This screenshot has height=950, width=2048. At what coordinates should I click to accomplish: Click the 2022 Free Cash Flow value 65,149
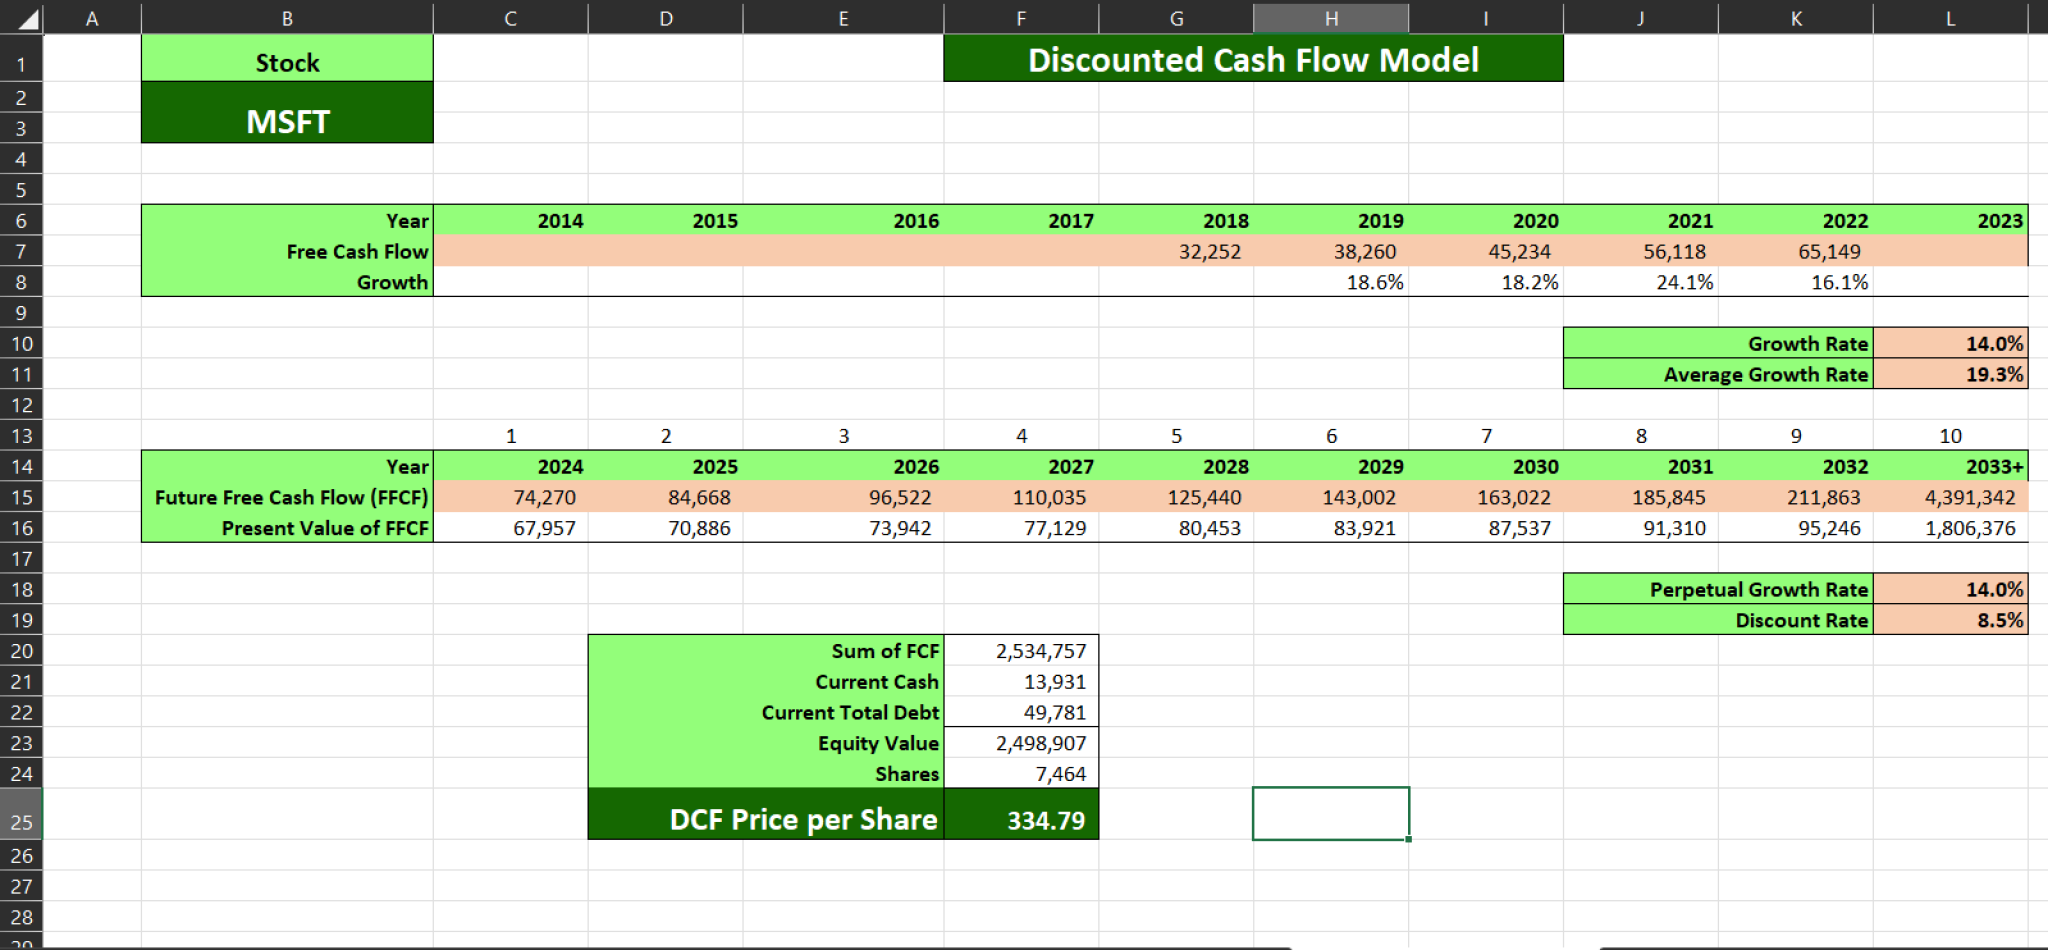click(1795, 251)
